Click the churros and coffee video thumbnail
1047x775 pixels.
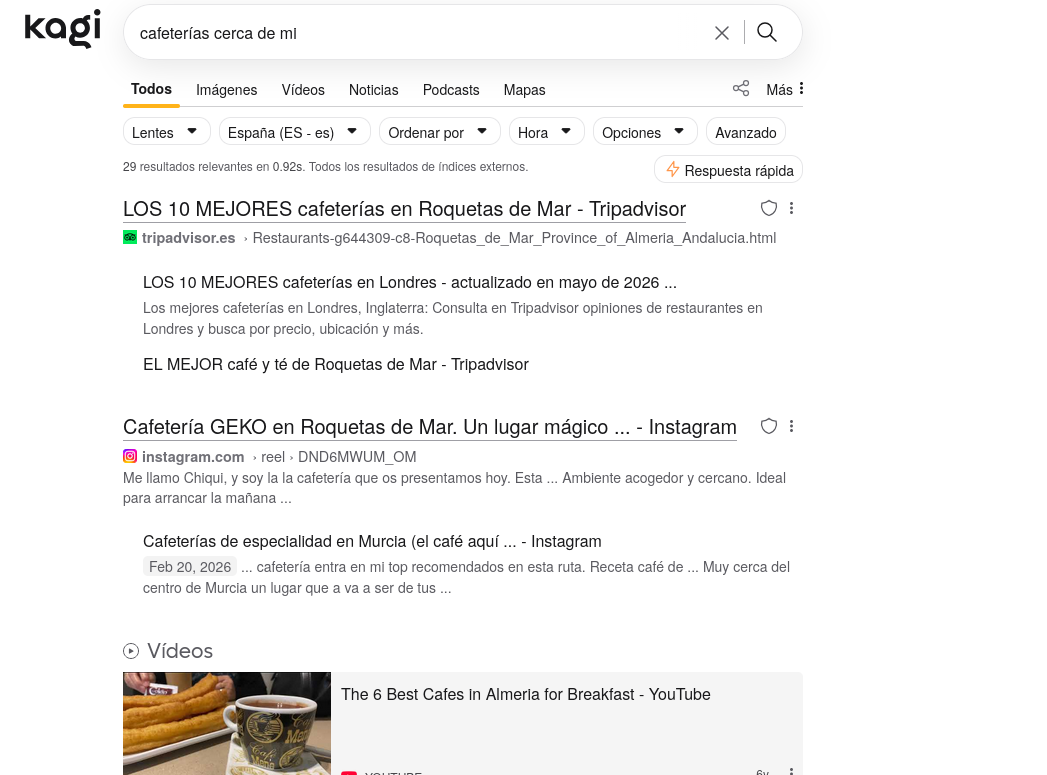pyautogui.click(x=227, y=724)
